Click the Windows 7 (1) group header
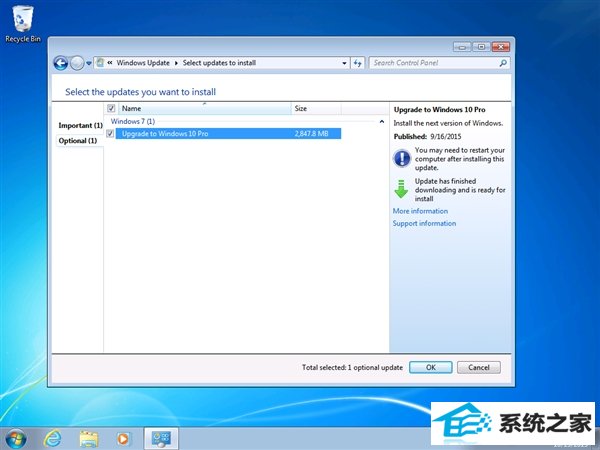Screen dimensions: 600x450 tap(133, 121)
